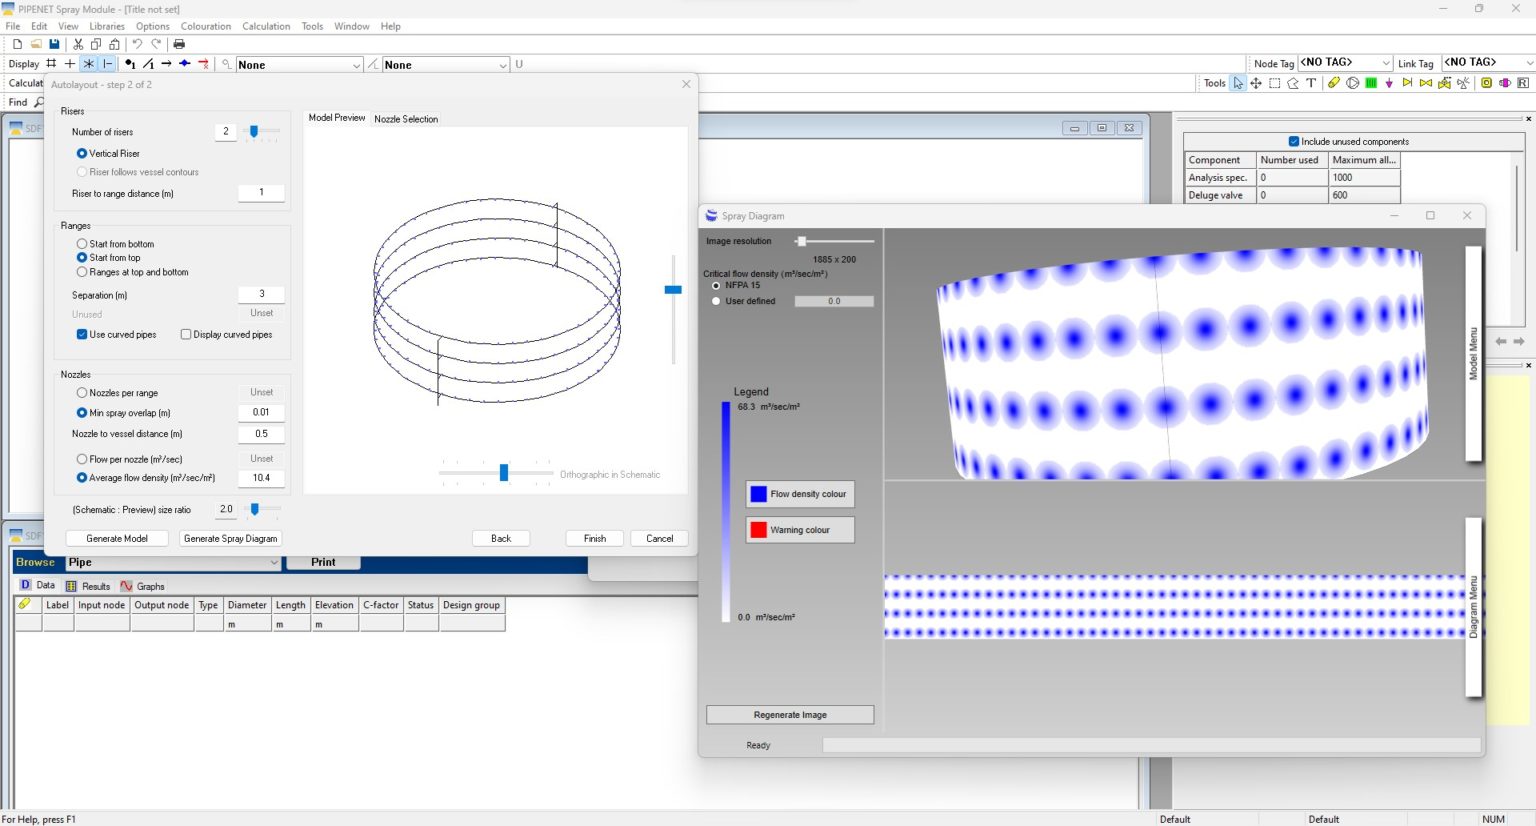The image size is (1536, 826).
Task: Pick the green deluge valve tool
Action: pyautogui.click(x=1371, y=83)
